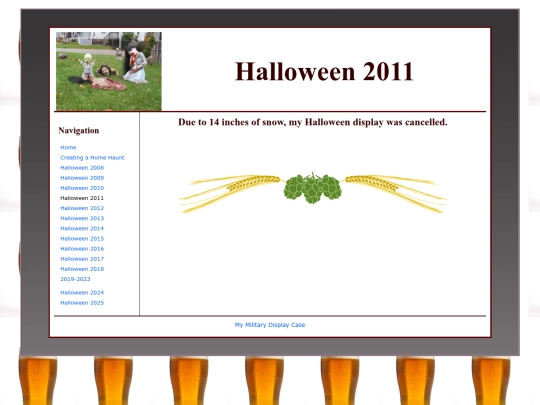Follow the My Military Display Case link
The image size is (540, 405).
(x=270, y=325)
